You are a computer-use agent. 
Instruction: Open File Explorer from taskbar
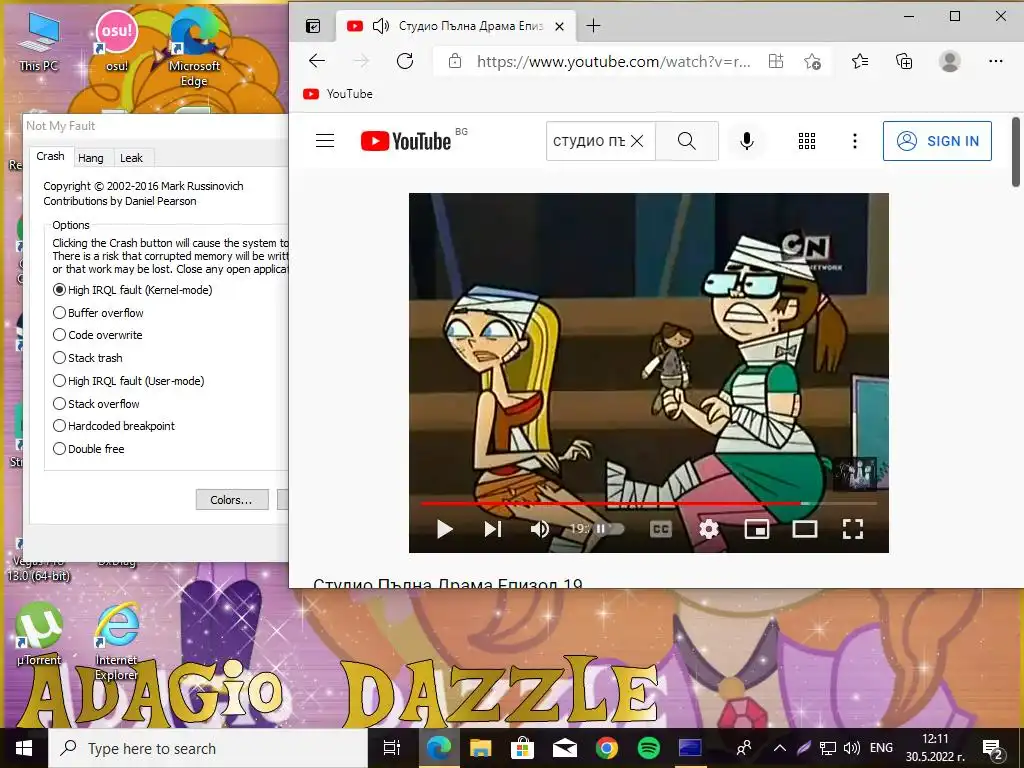click(x=481, y=748)
